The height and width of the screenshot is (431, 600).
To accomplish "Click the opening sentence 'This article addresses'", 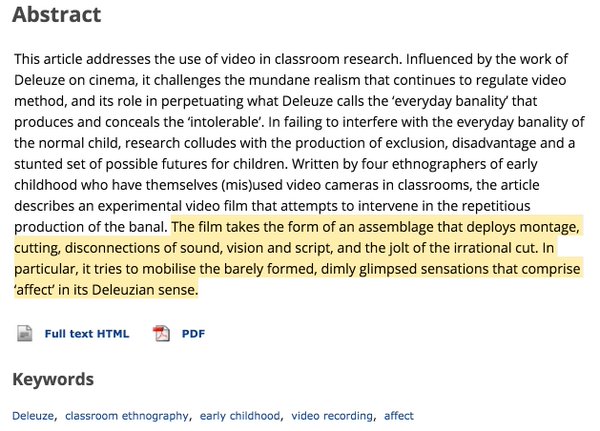I will point(82,59).
